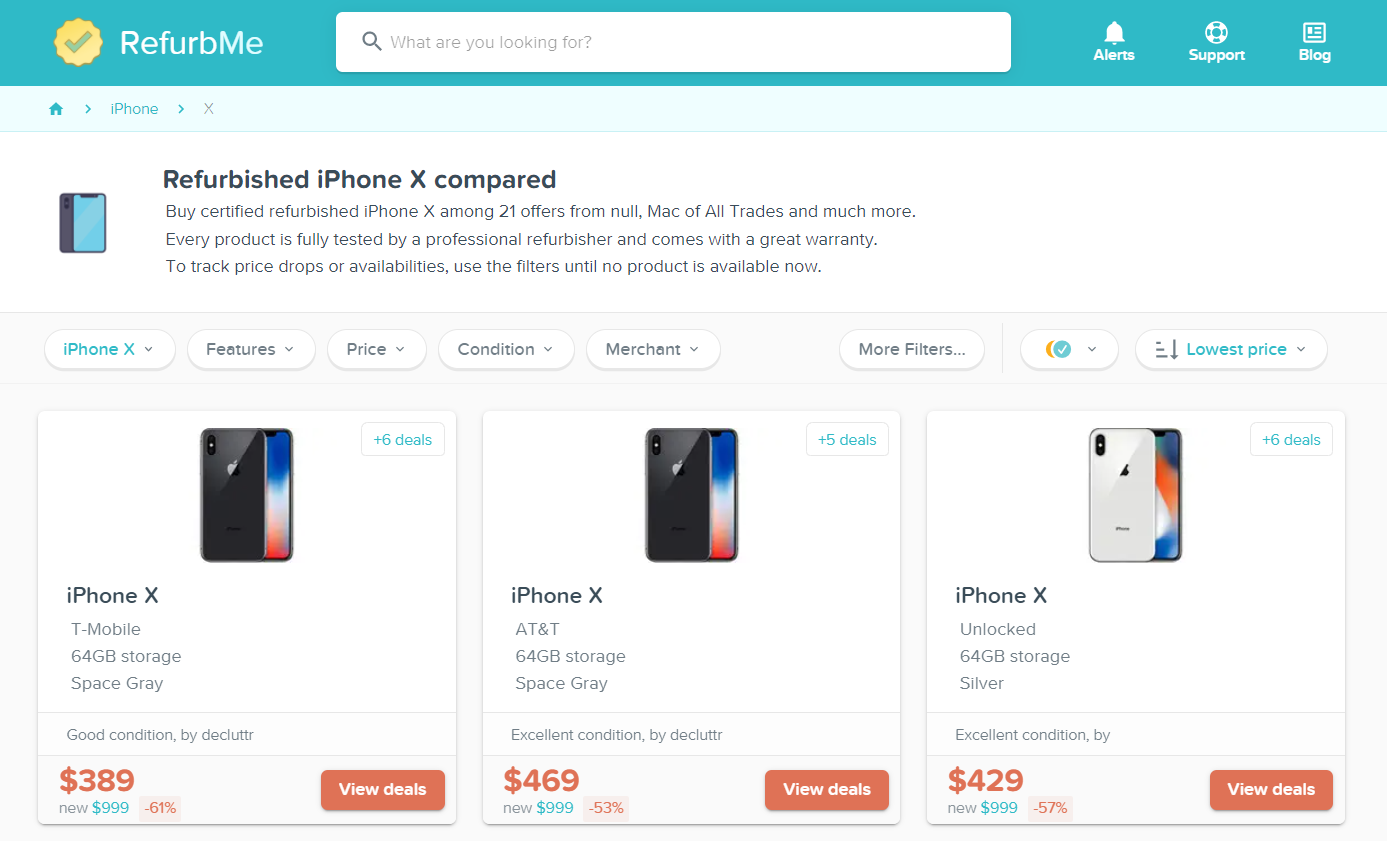Click the iPhone X category illustration icon
The width and height of the screenshot is (1387, 841).
pyautogui.click(x=83, y=222)
